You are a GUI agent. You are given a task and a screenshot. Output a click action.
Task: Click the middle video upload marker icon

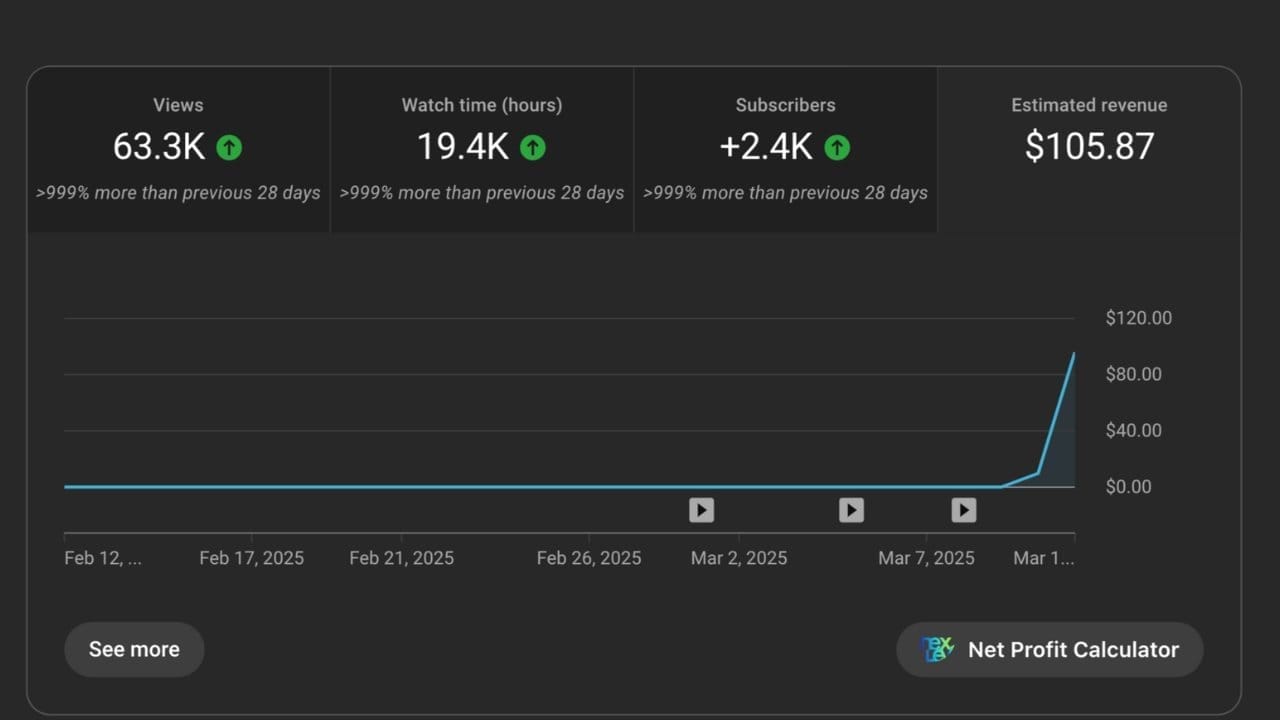coord(851,510)
